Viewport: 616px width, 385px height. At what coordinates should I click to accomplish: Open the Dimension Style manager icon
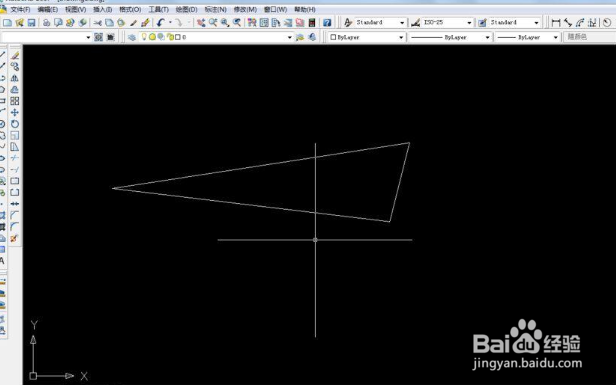click(x=415, y=23)
